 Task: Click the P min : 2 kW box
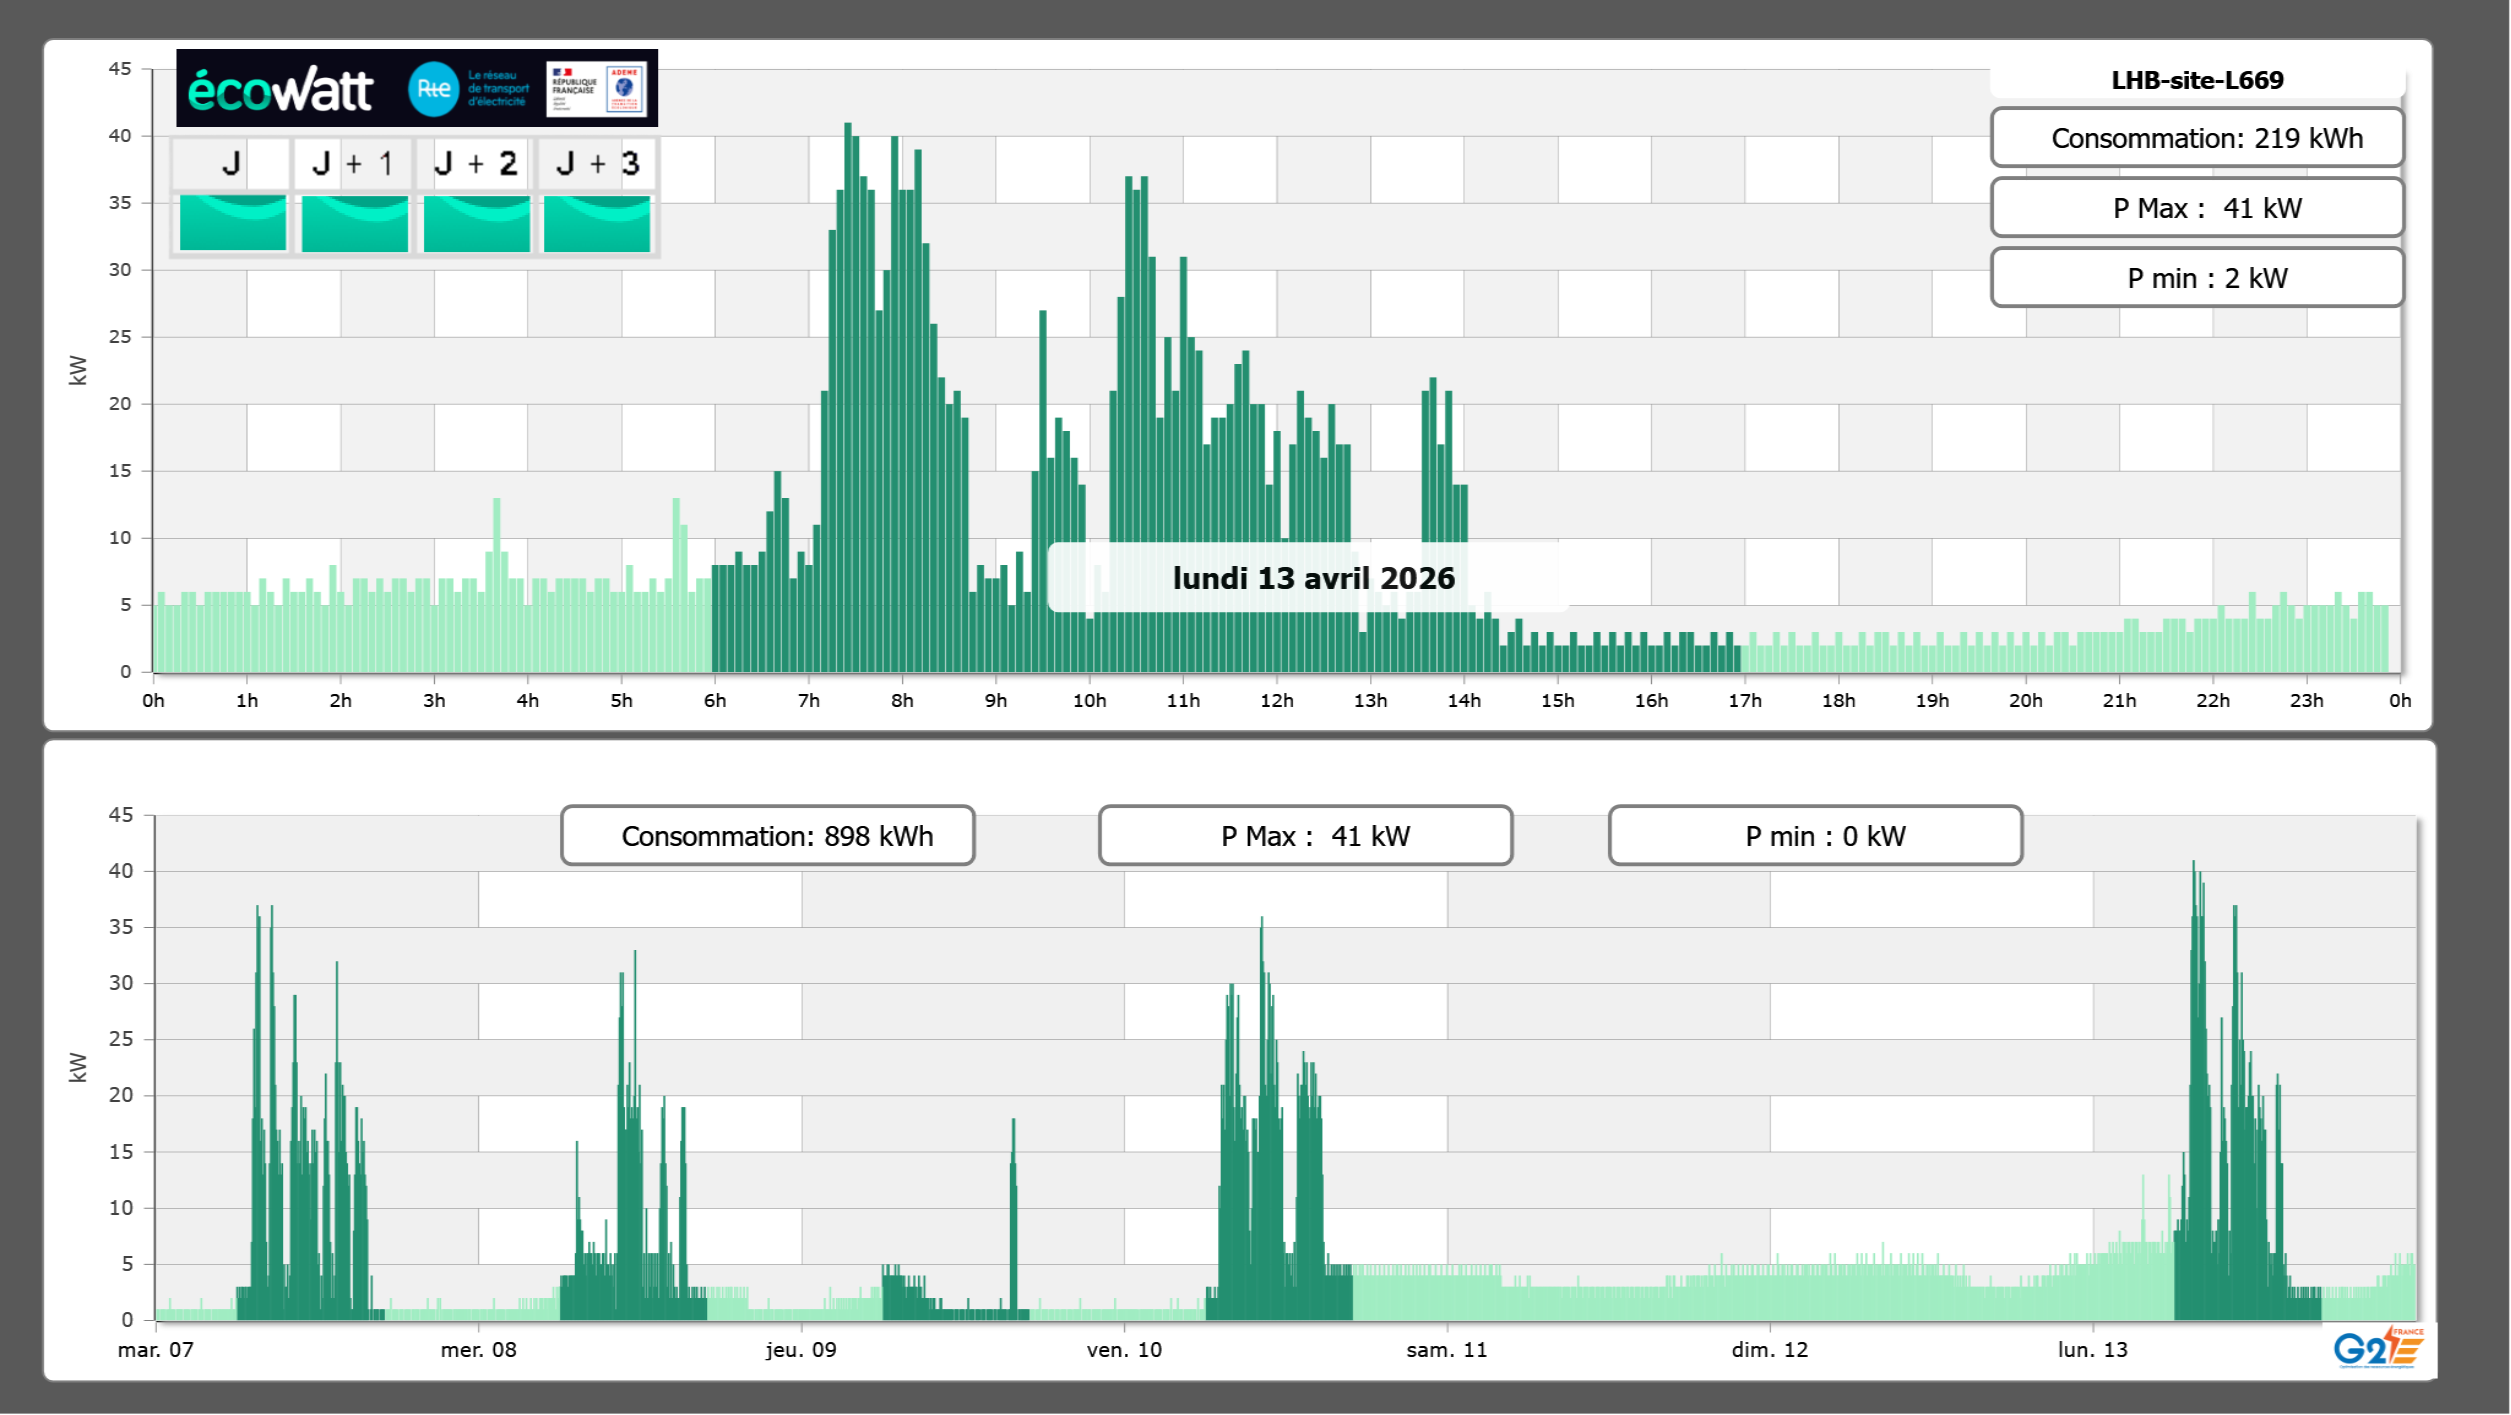point(2197,278)
